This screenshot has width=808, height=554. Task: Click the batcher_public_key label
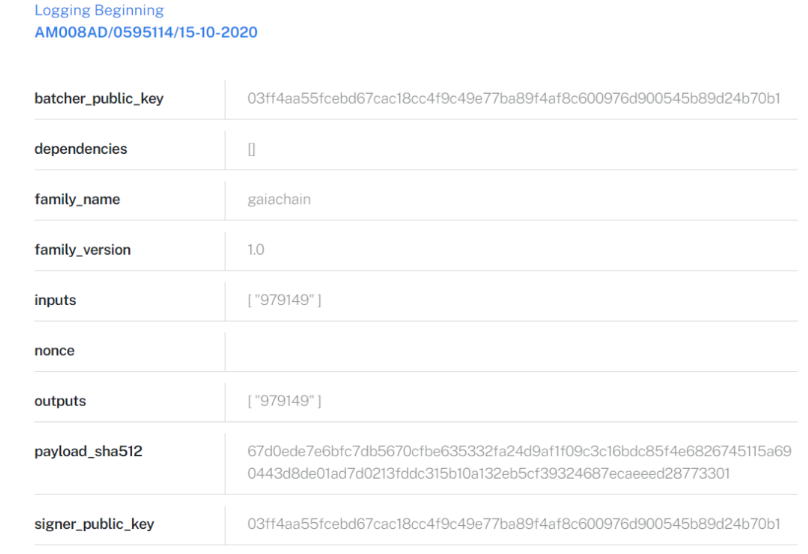pyautogui.click(x=99, y=98)
